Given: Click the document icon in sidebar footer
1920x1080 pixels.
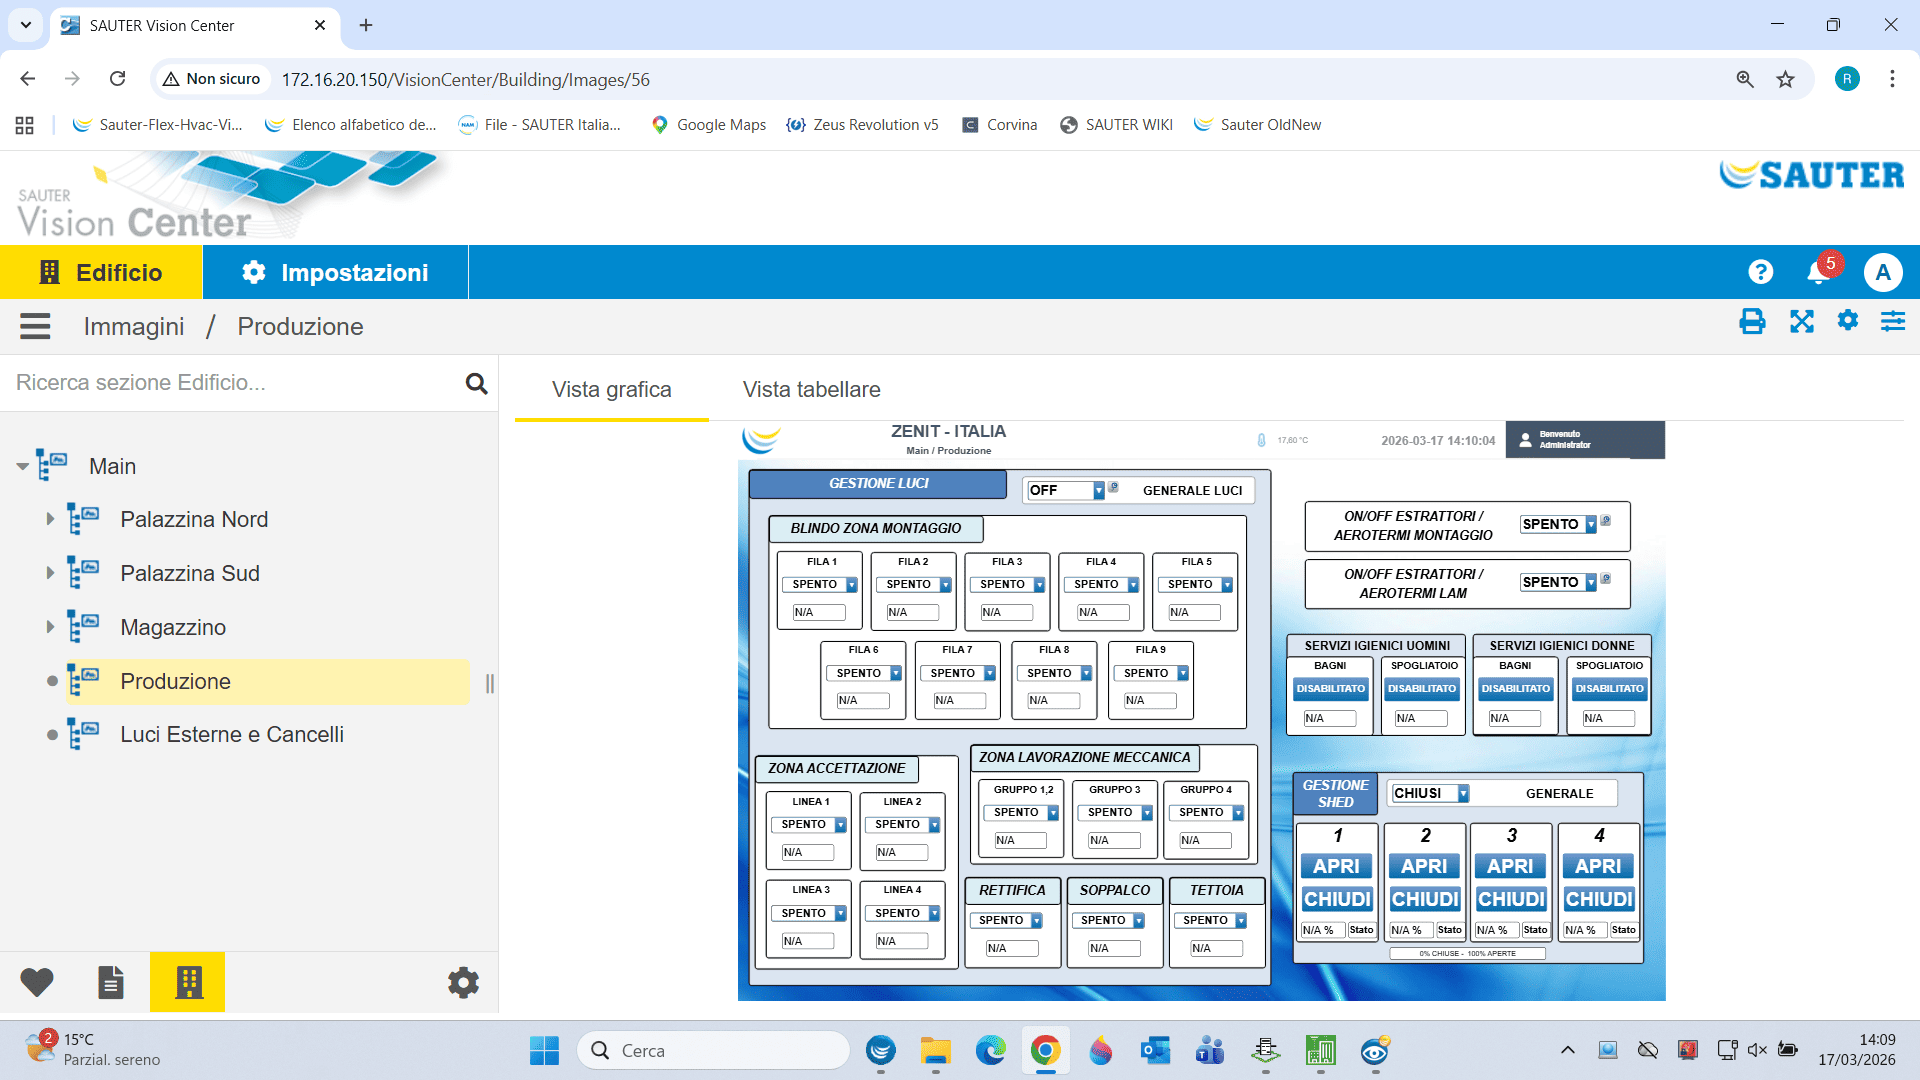Looking at the screenshot, I should coord(111,983).
